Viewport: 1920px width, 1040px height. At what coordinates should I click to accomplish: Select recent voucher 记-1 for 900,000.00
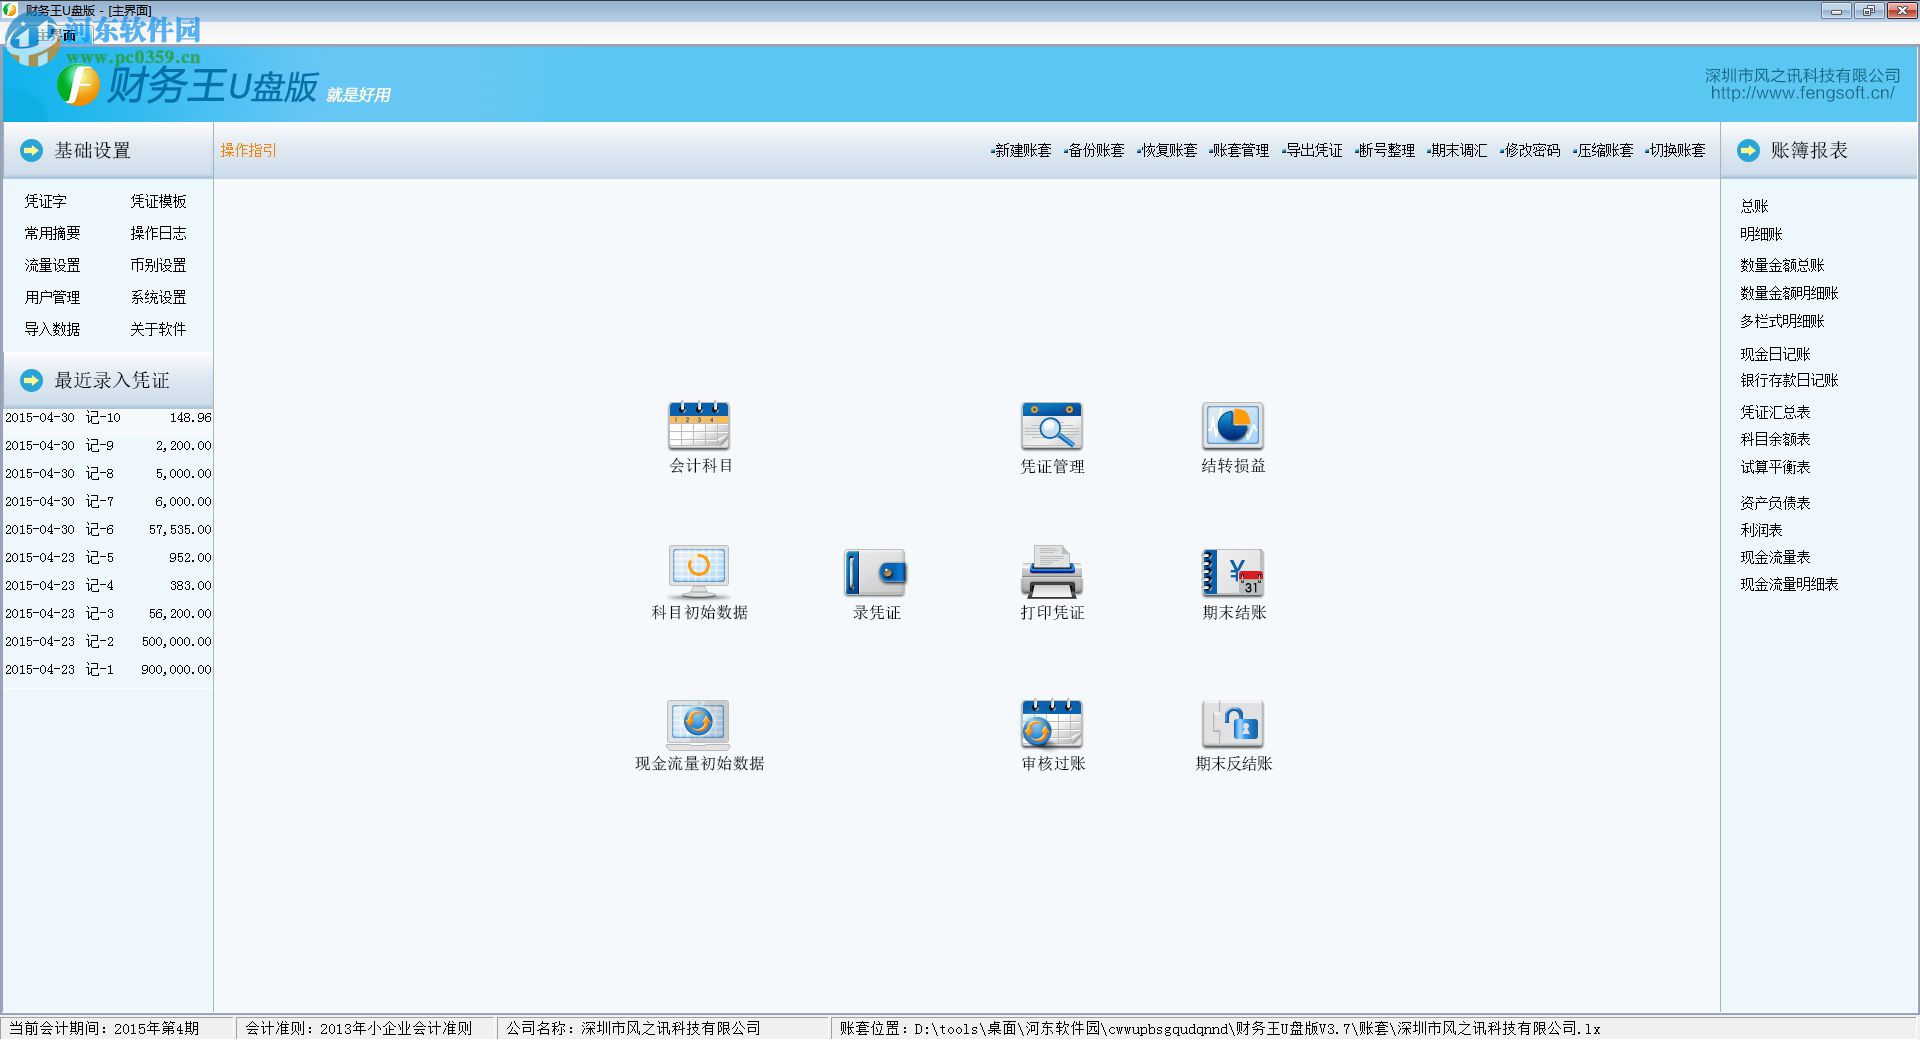tap(108, 670)
